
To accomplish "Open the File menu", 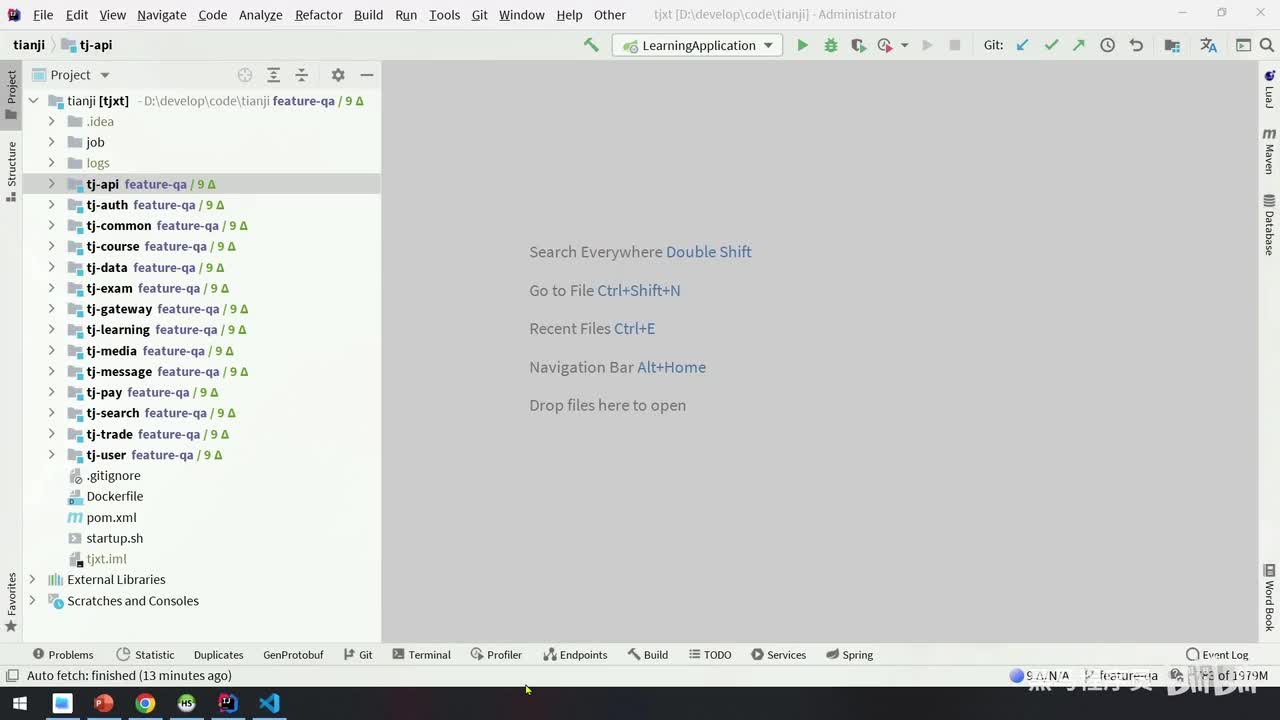I will (43, 15).
